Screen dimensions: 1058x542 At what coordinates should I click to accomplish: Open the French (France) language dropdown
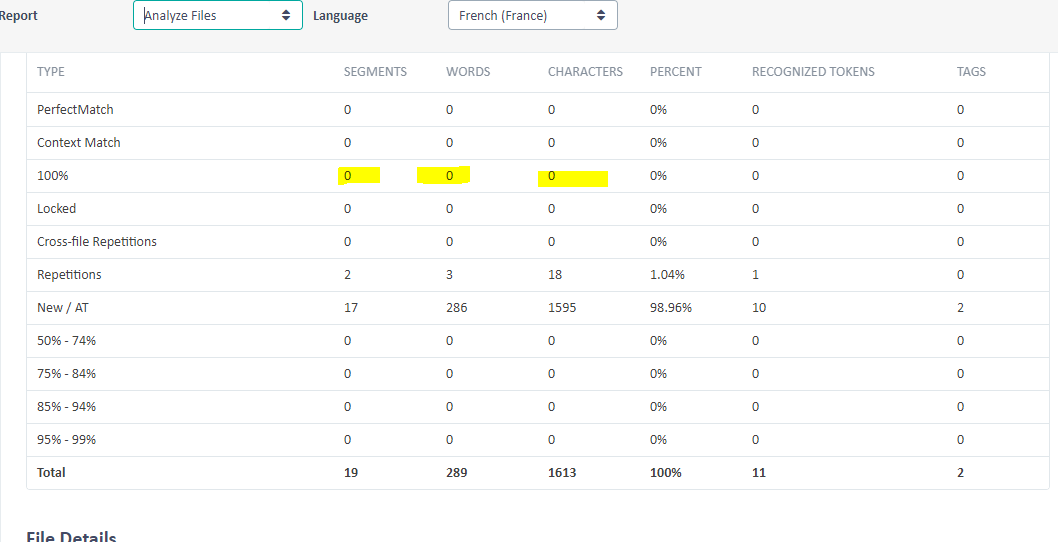coord(532,15)
